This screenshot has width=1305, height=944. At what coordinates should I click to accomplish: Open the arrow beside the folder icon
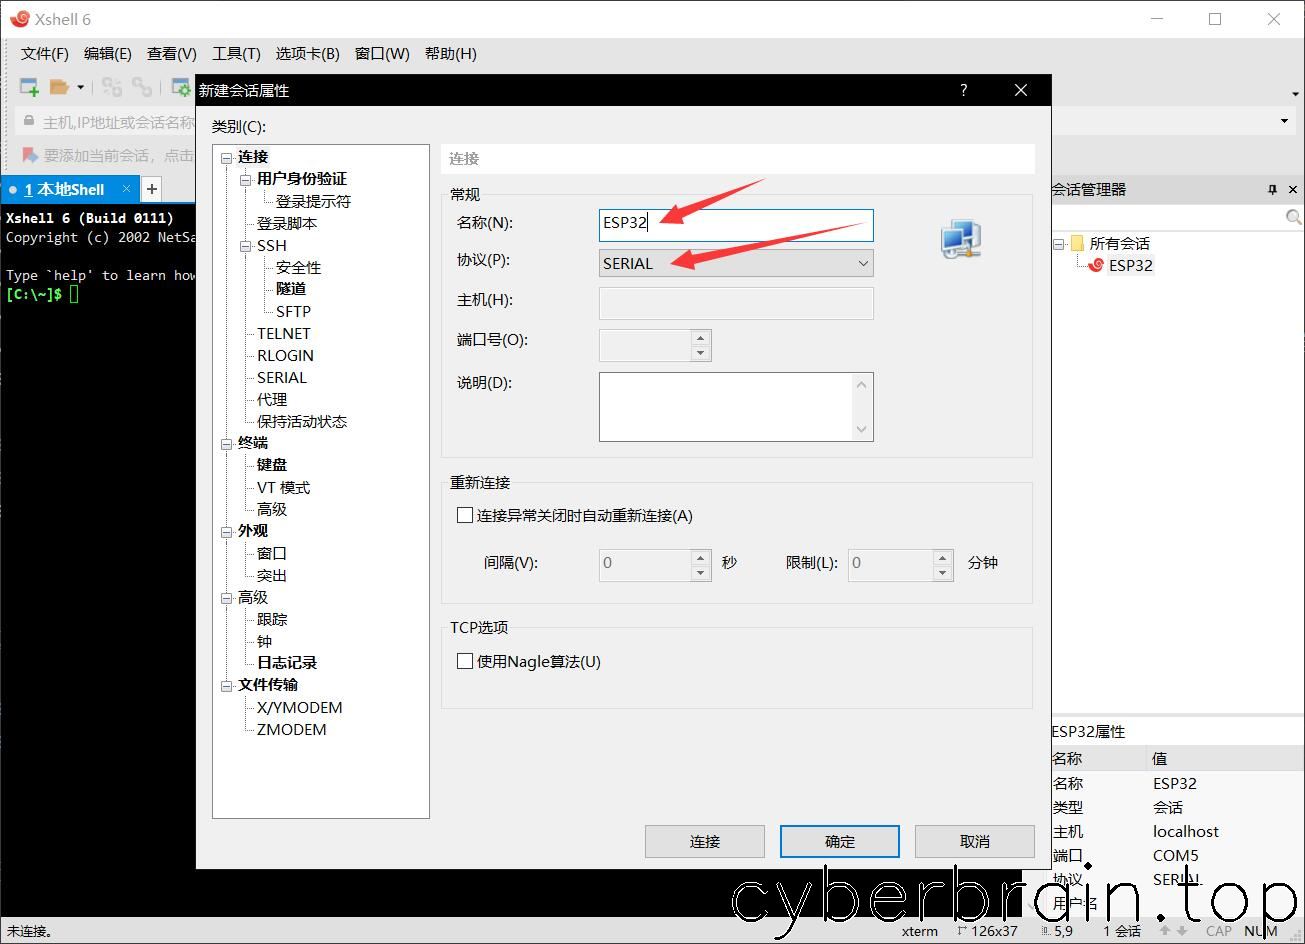point(81,87)
